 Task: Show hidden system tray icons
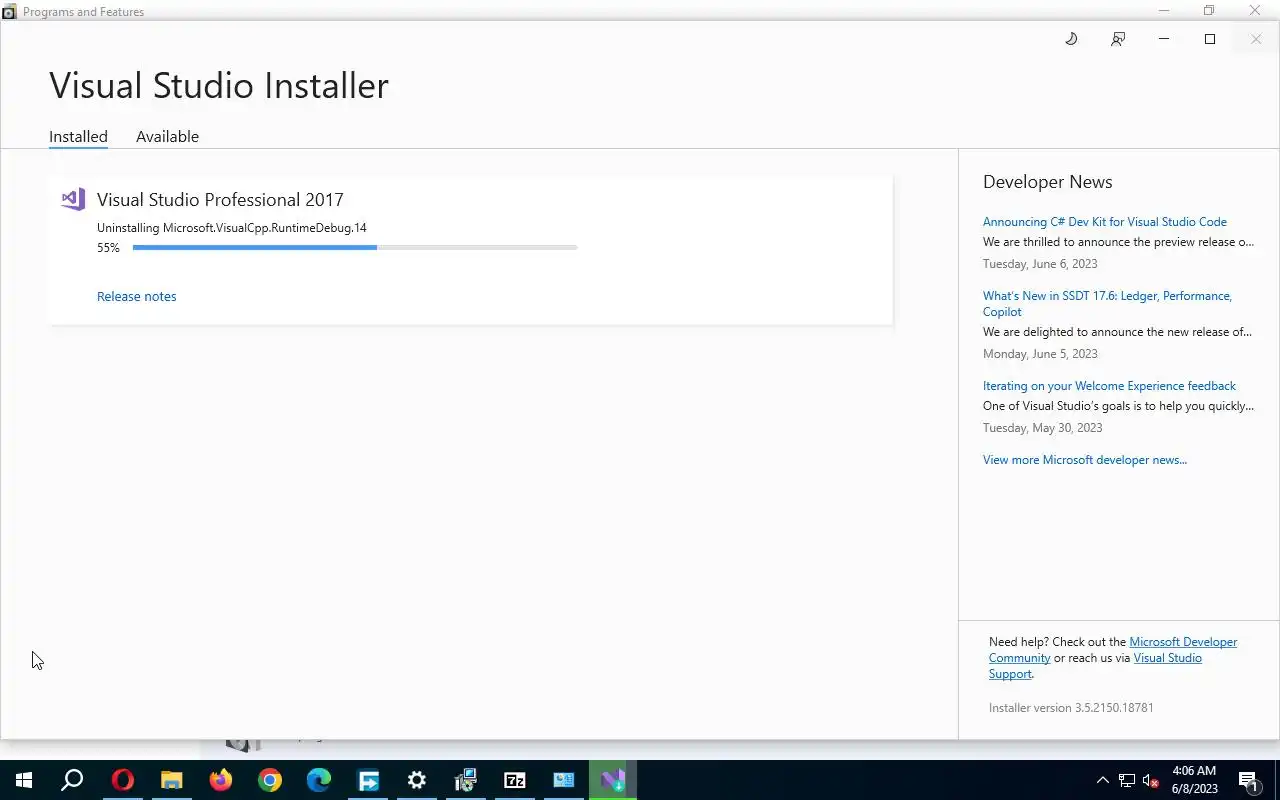[1103, 780]
